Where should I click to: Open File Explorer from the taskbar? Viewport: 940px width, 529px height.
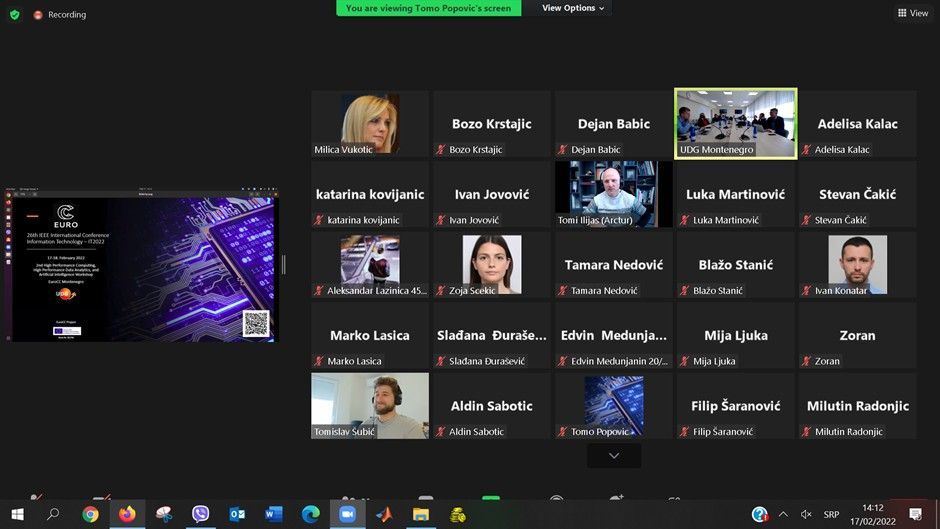point(421,514)
